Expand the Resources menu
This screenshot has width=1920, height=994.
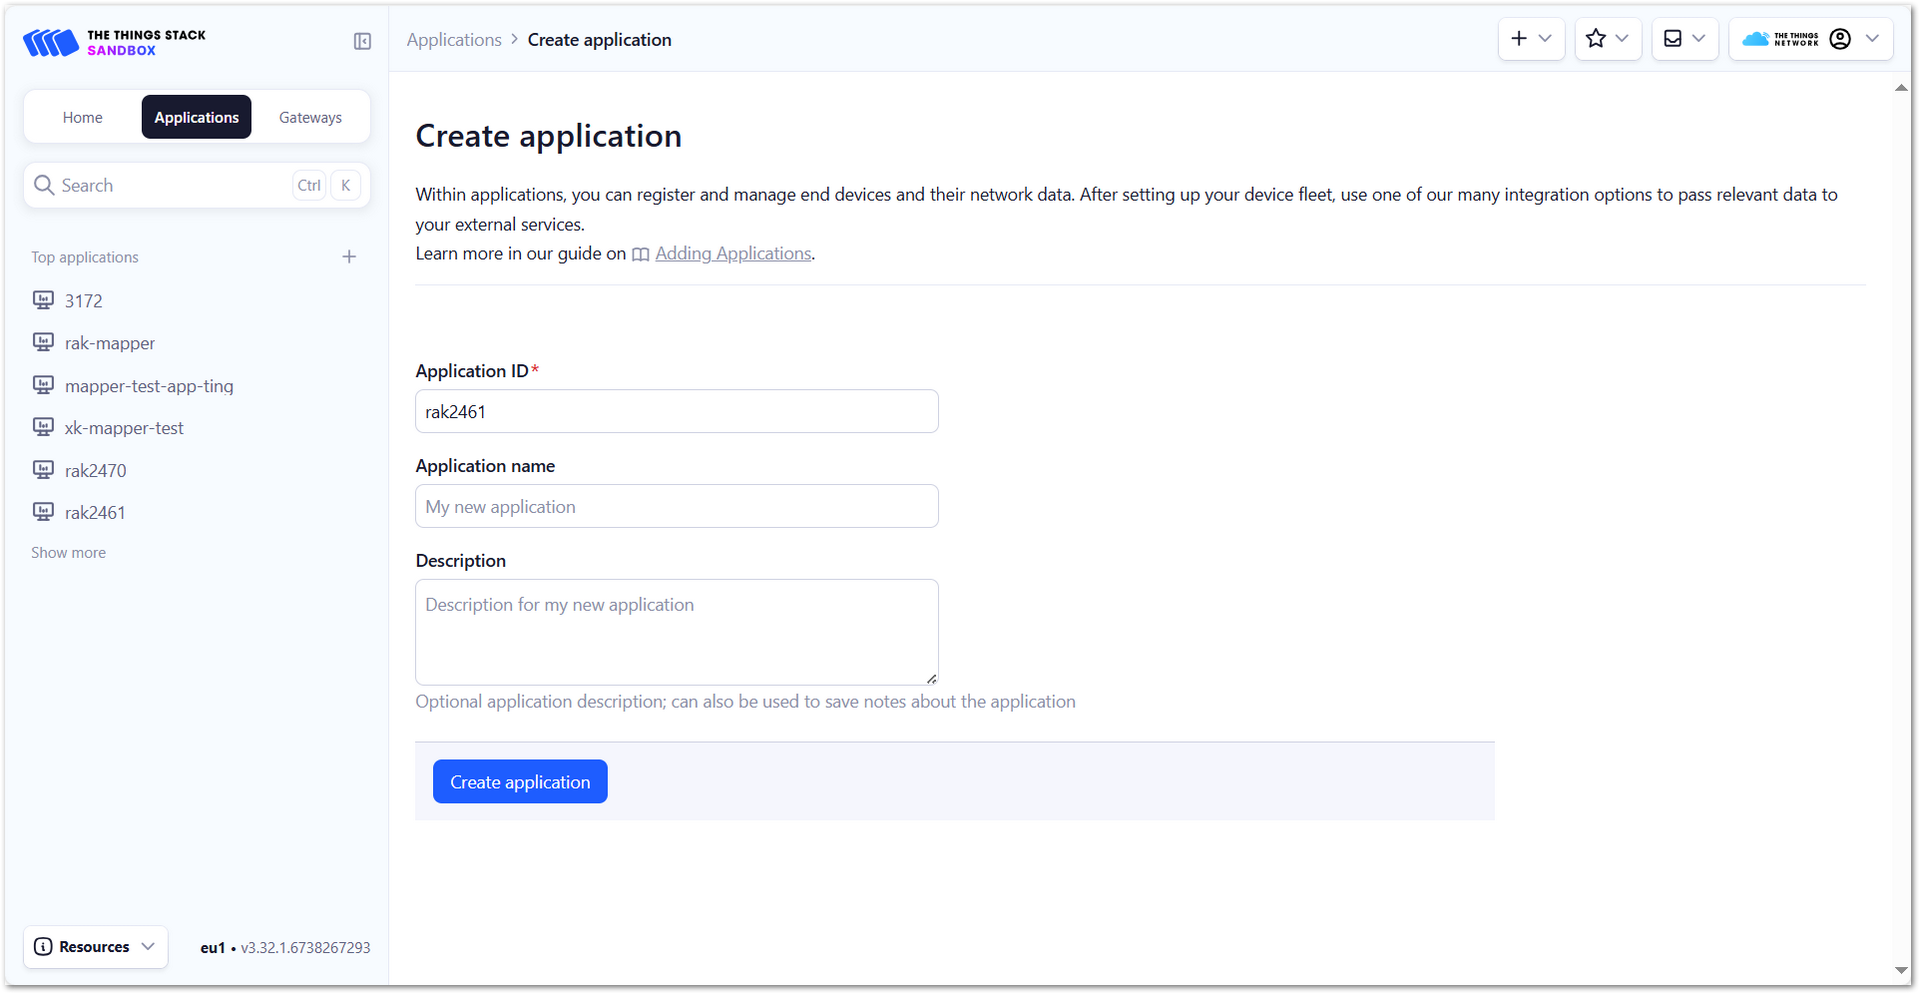(96, 947)
